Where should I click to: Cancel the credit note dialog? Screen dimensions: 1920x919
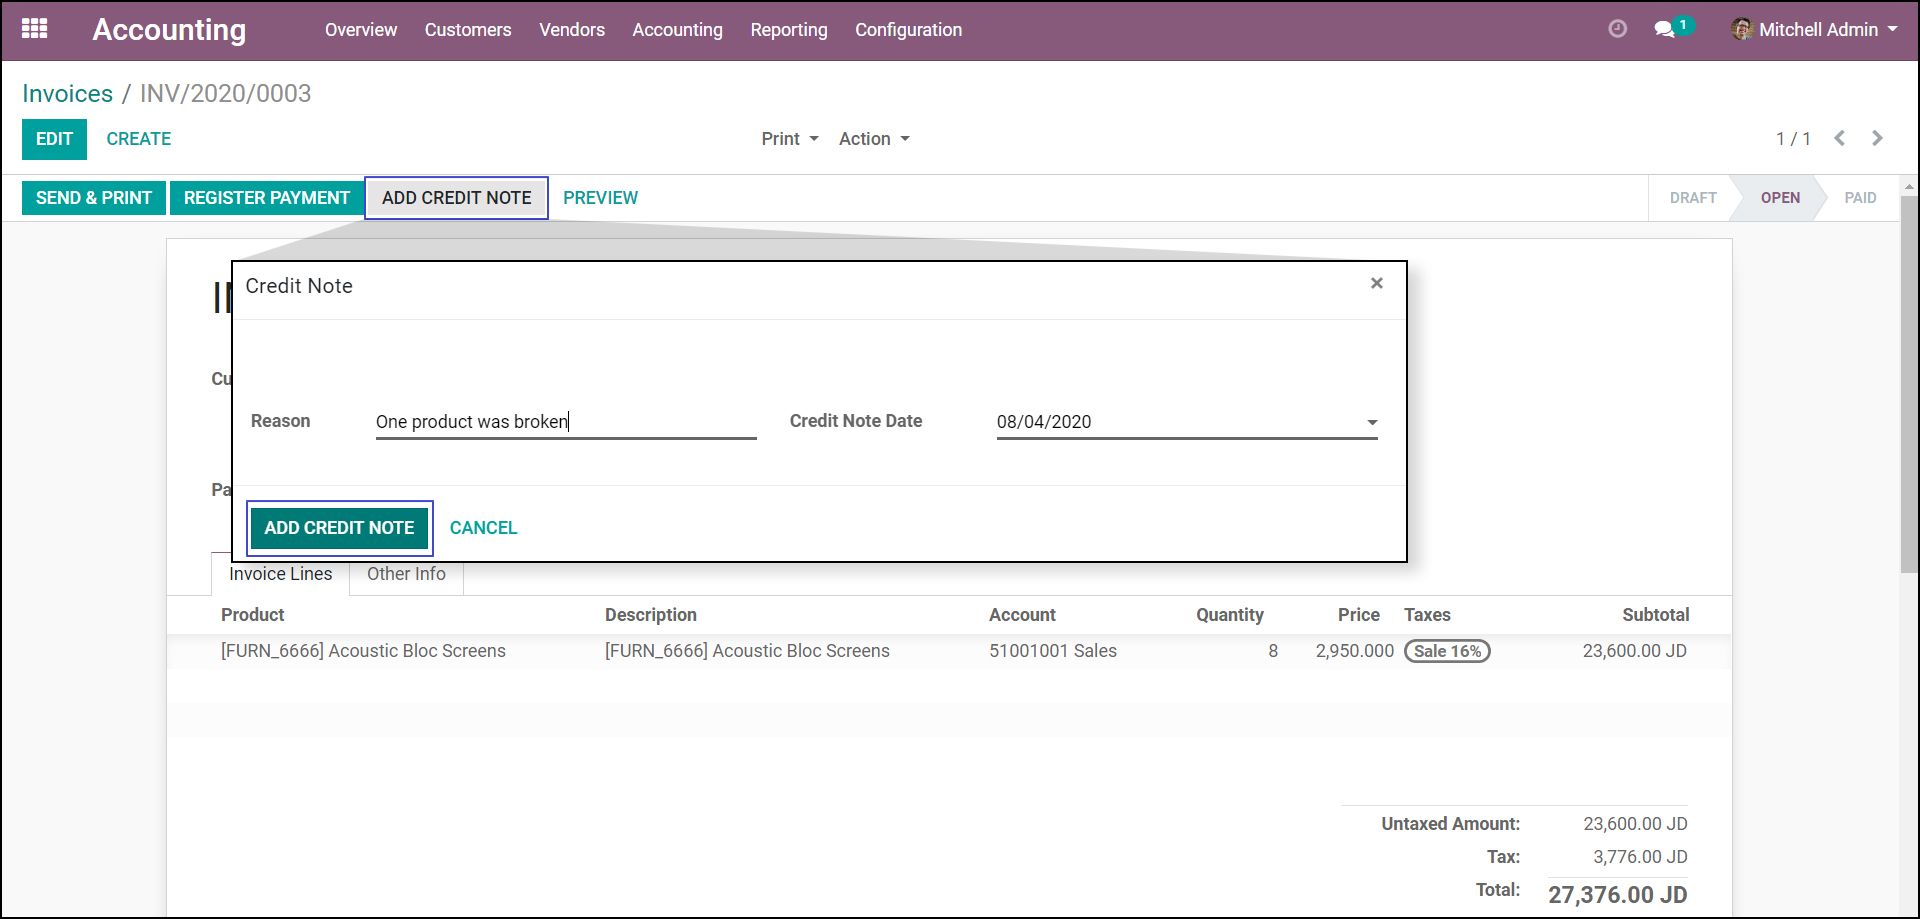tap(483, 528)
